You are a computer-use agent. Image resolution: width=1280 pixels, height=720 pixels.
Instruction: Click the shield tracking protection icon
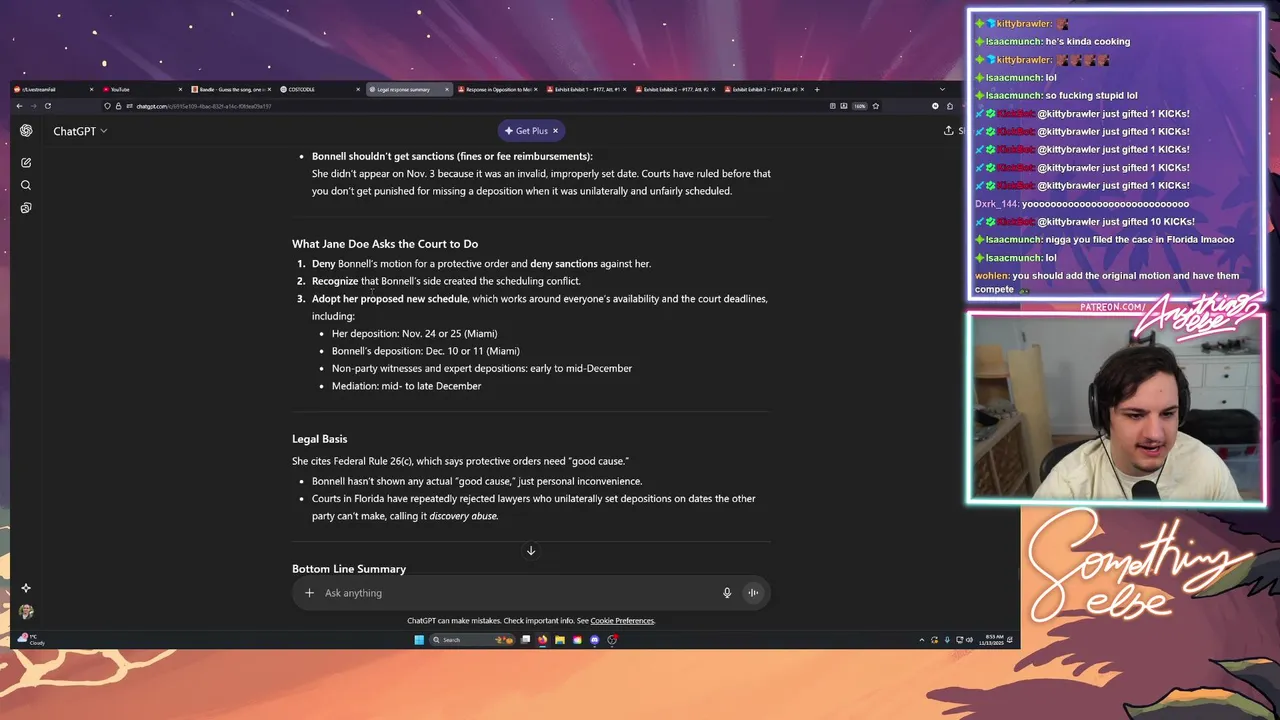click(107, 106)
